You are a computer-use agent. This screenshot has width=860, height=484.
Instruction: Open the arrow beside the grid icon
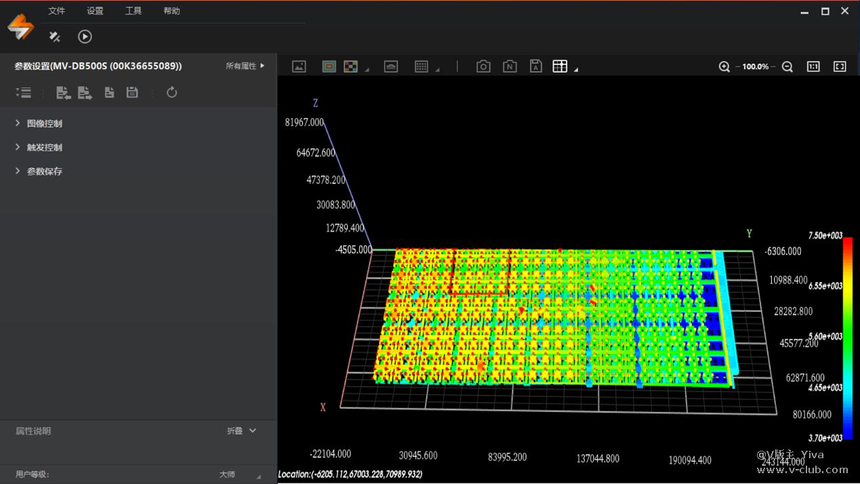[437, 70]
